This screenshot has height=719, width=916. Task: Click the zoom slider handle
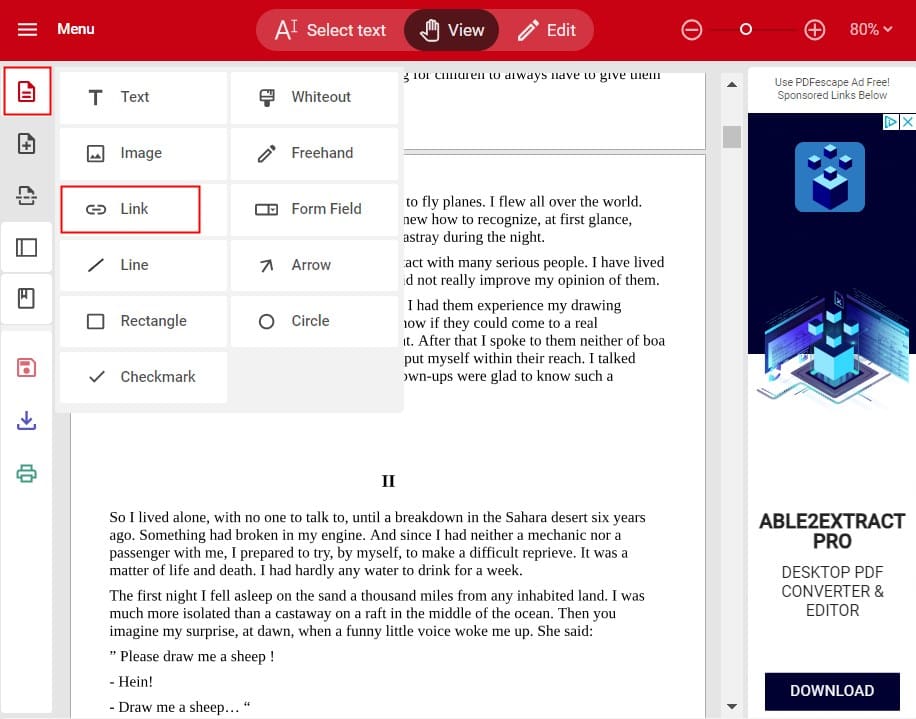tap(745, 30)
